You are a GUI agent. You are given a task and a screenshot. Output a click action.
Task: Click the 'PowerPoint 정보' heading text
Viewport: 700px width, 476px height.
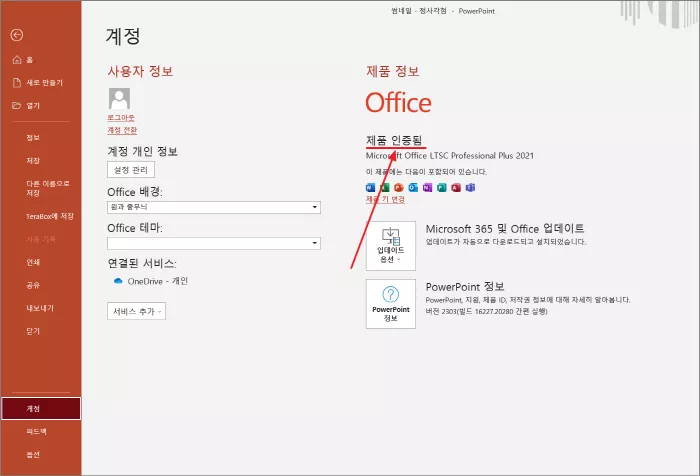[x=465, y=286]
